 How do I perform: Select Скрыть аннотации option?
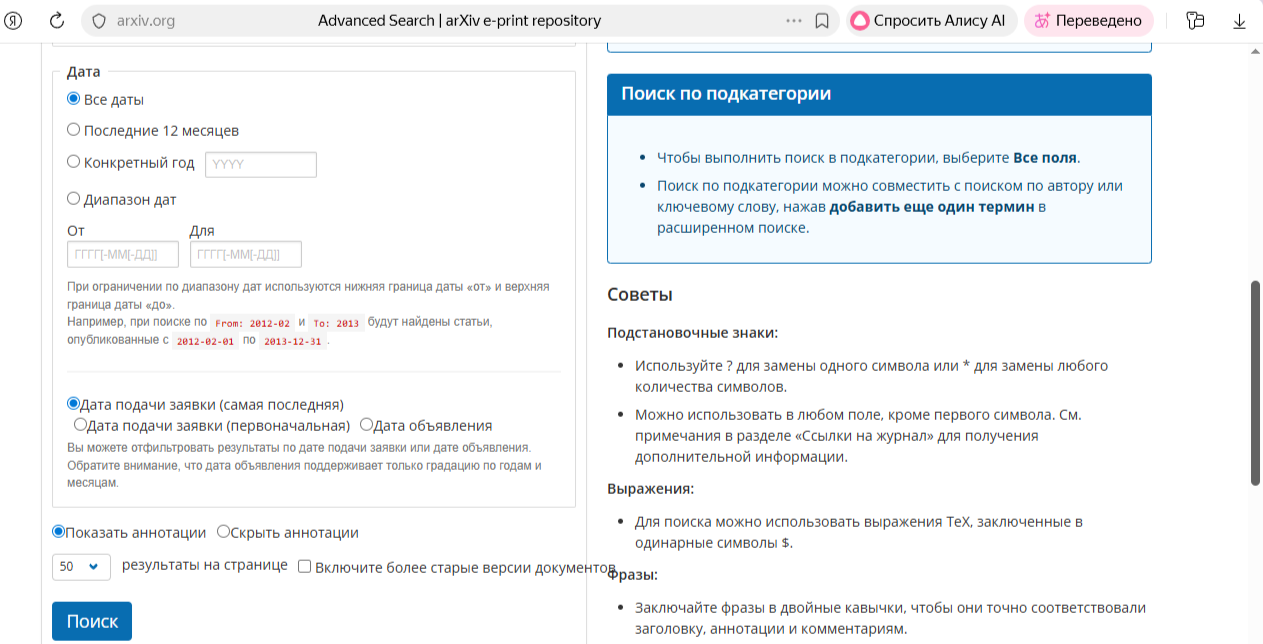(223, 532)
